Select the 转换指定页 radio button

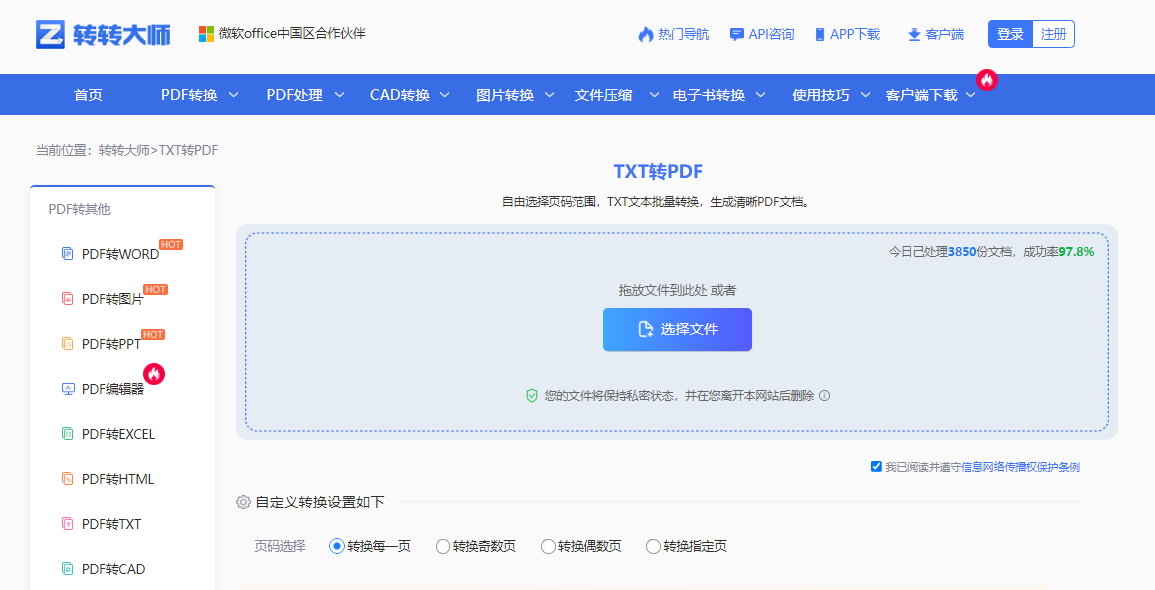pos(653,547)
